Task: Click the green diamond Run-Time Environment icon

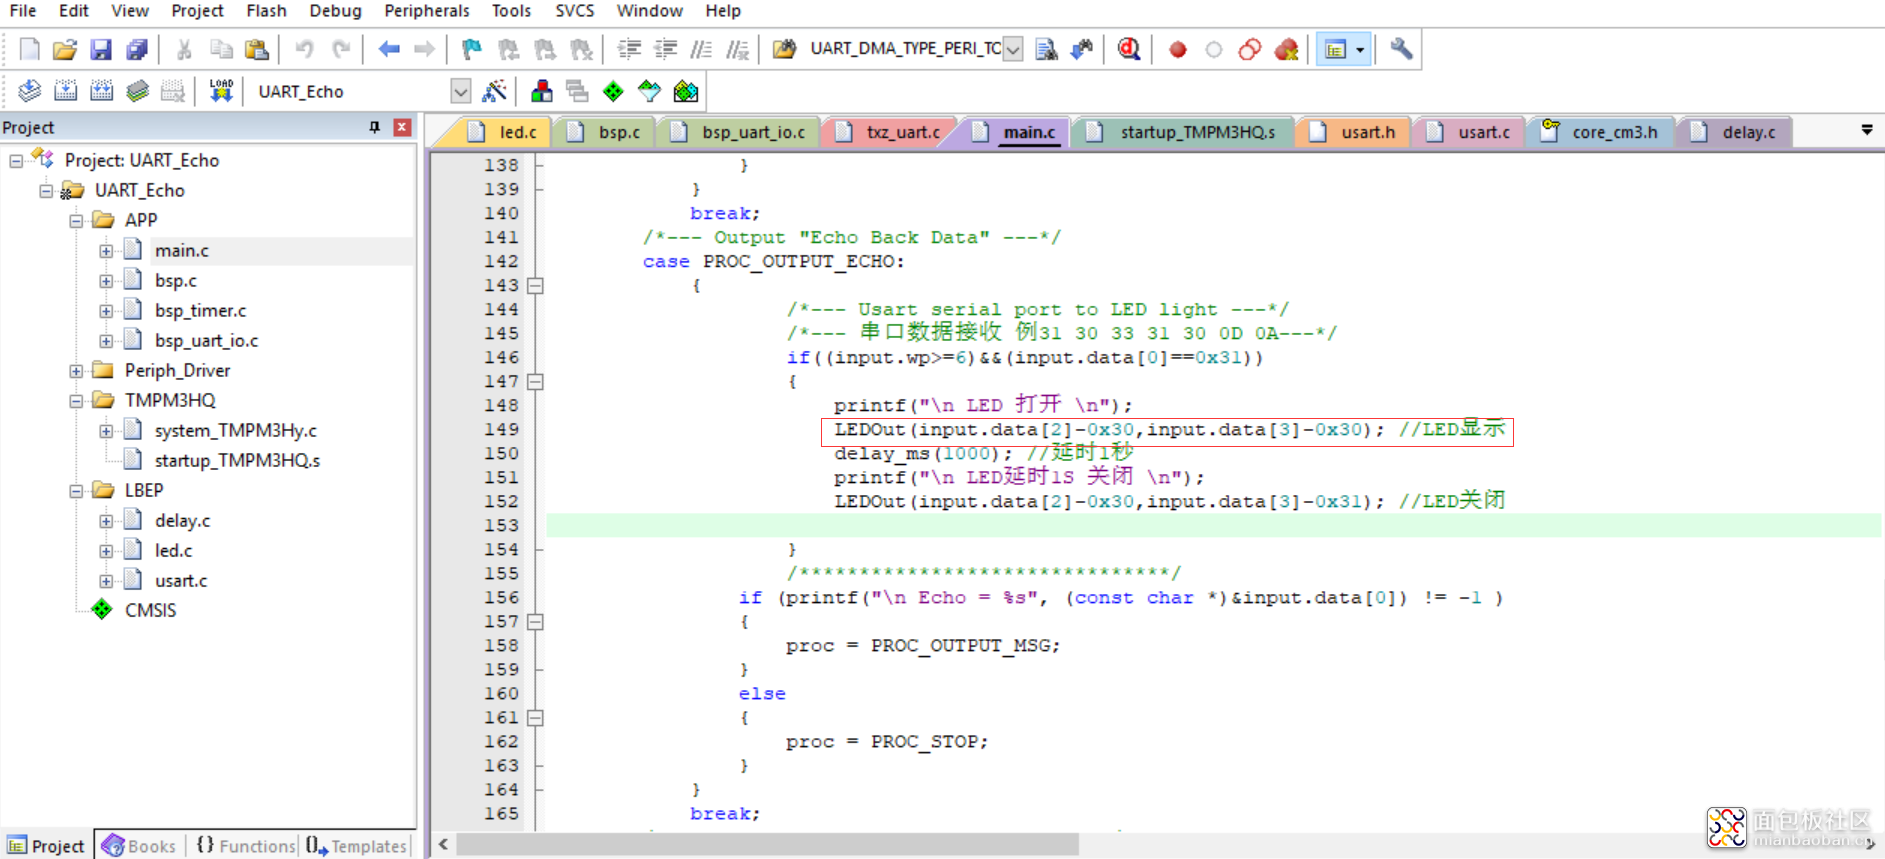Action: tap(613, 91)
